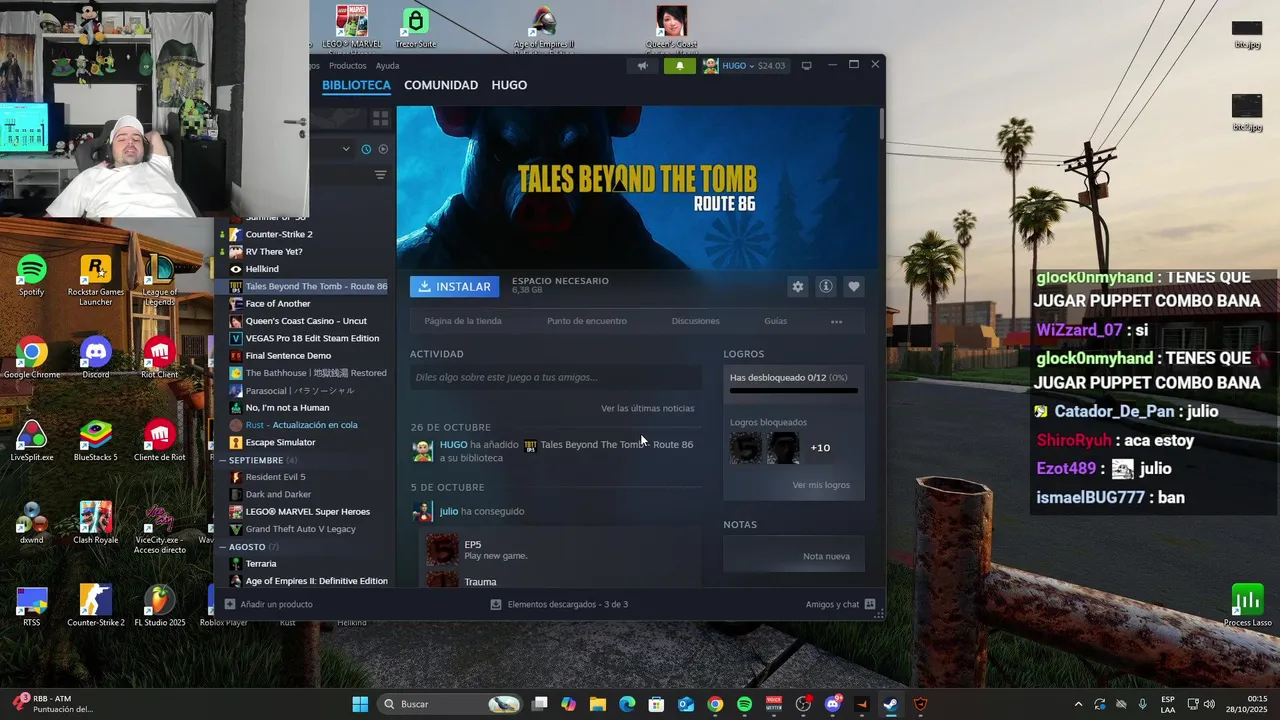Open Productos menu in Steam
The height and width of the screenshot is (720, 1280).
pyautogui.click(x=348, y=66)
